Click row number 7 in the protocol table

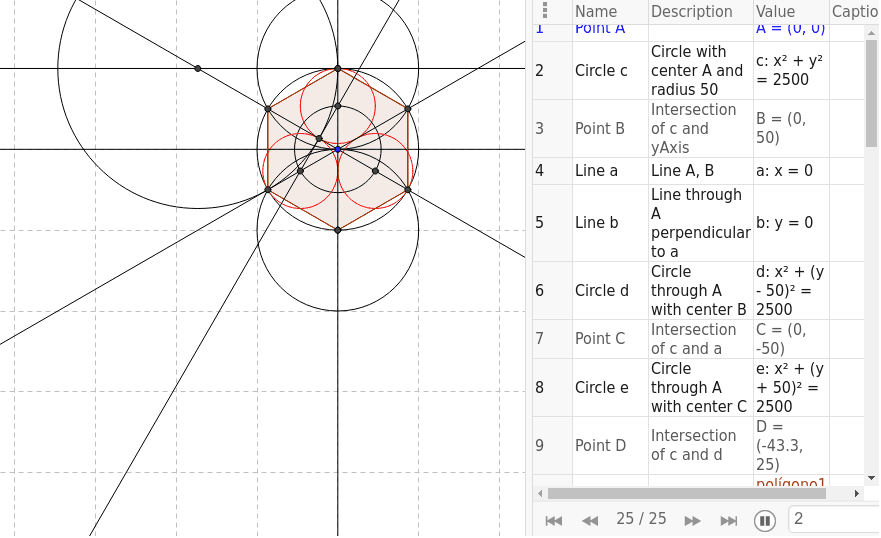click(x=552, y=339)
